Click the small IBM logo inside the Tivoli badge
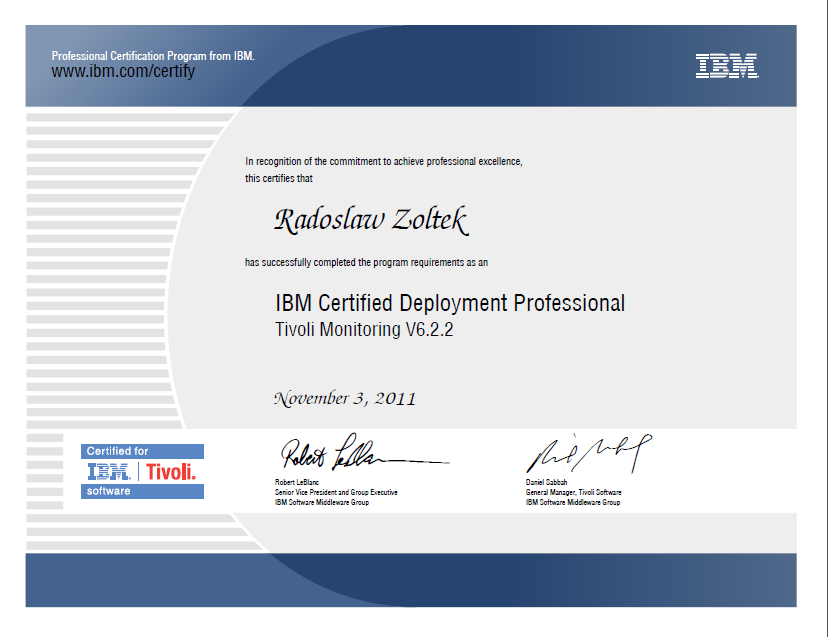Image resolution: width=828 pixels, height=637 pixels. [112, 472]
